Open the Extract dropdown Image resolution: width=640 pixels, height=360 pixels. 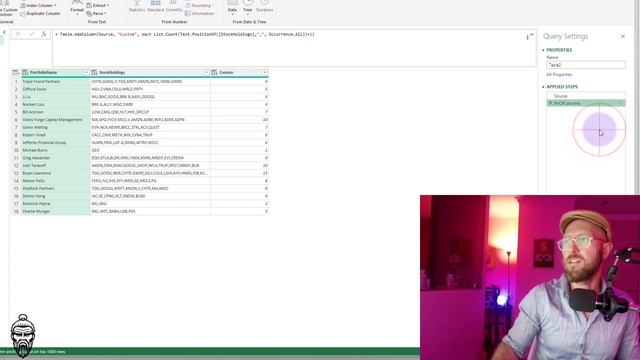98,5
